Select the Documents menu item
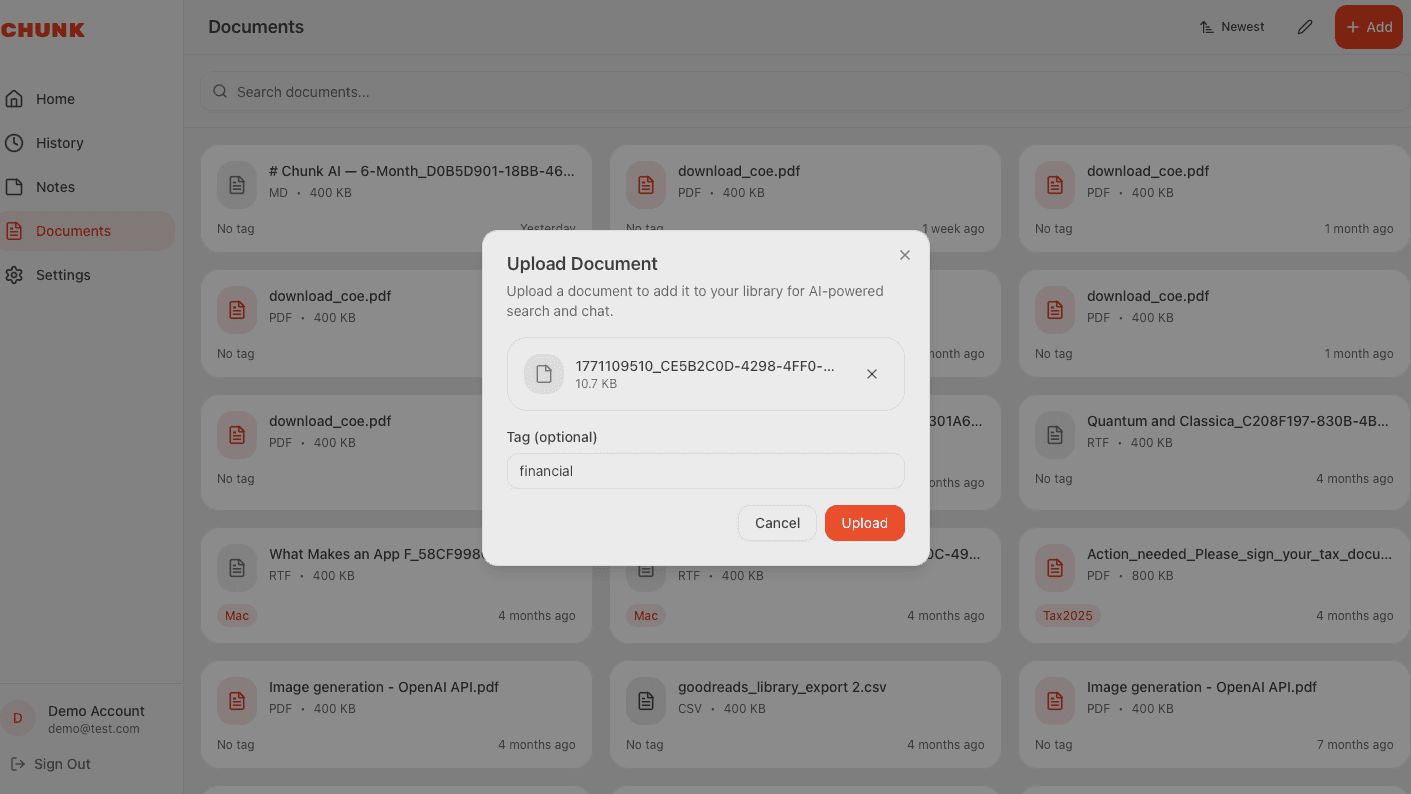 coord(75,230)
